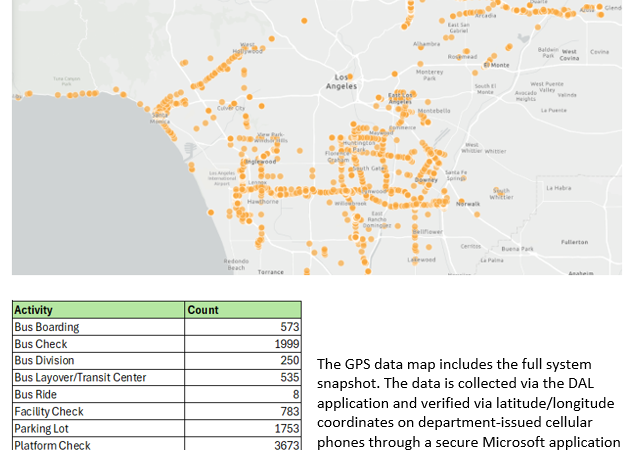Click the La Habra map label

(558, 187)
